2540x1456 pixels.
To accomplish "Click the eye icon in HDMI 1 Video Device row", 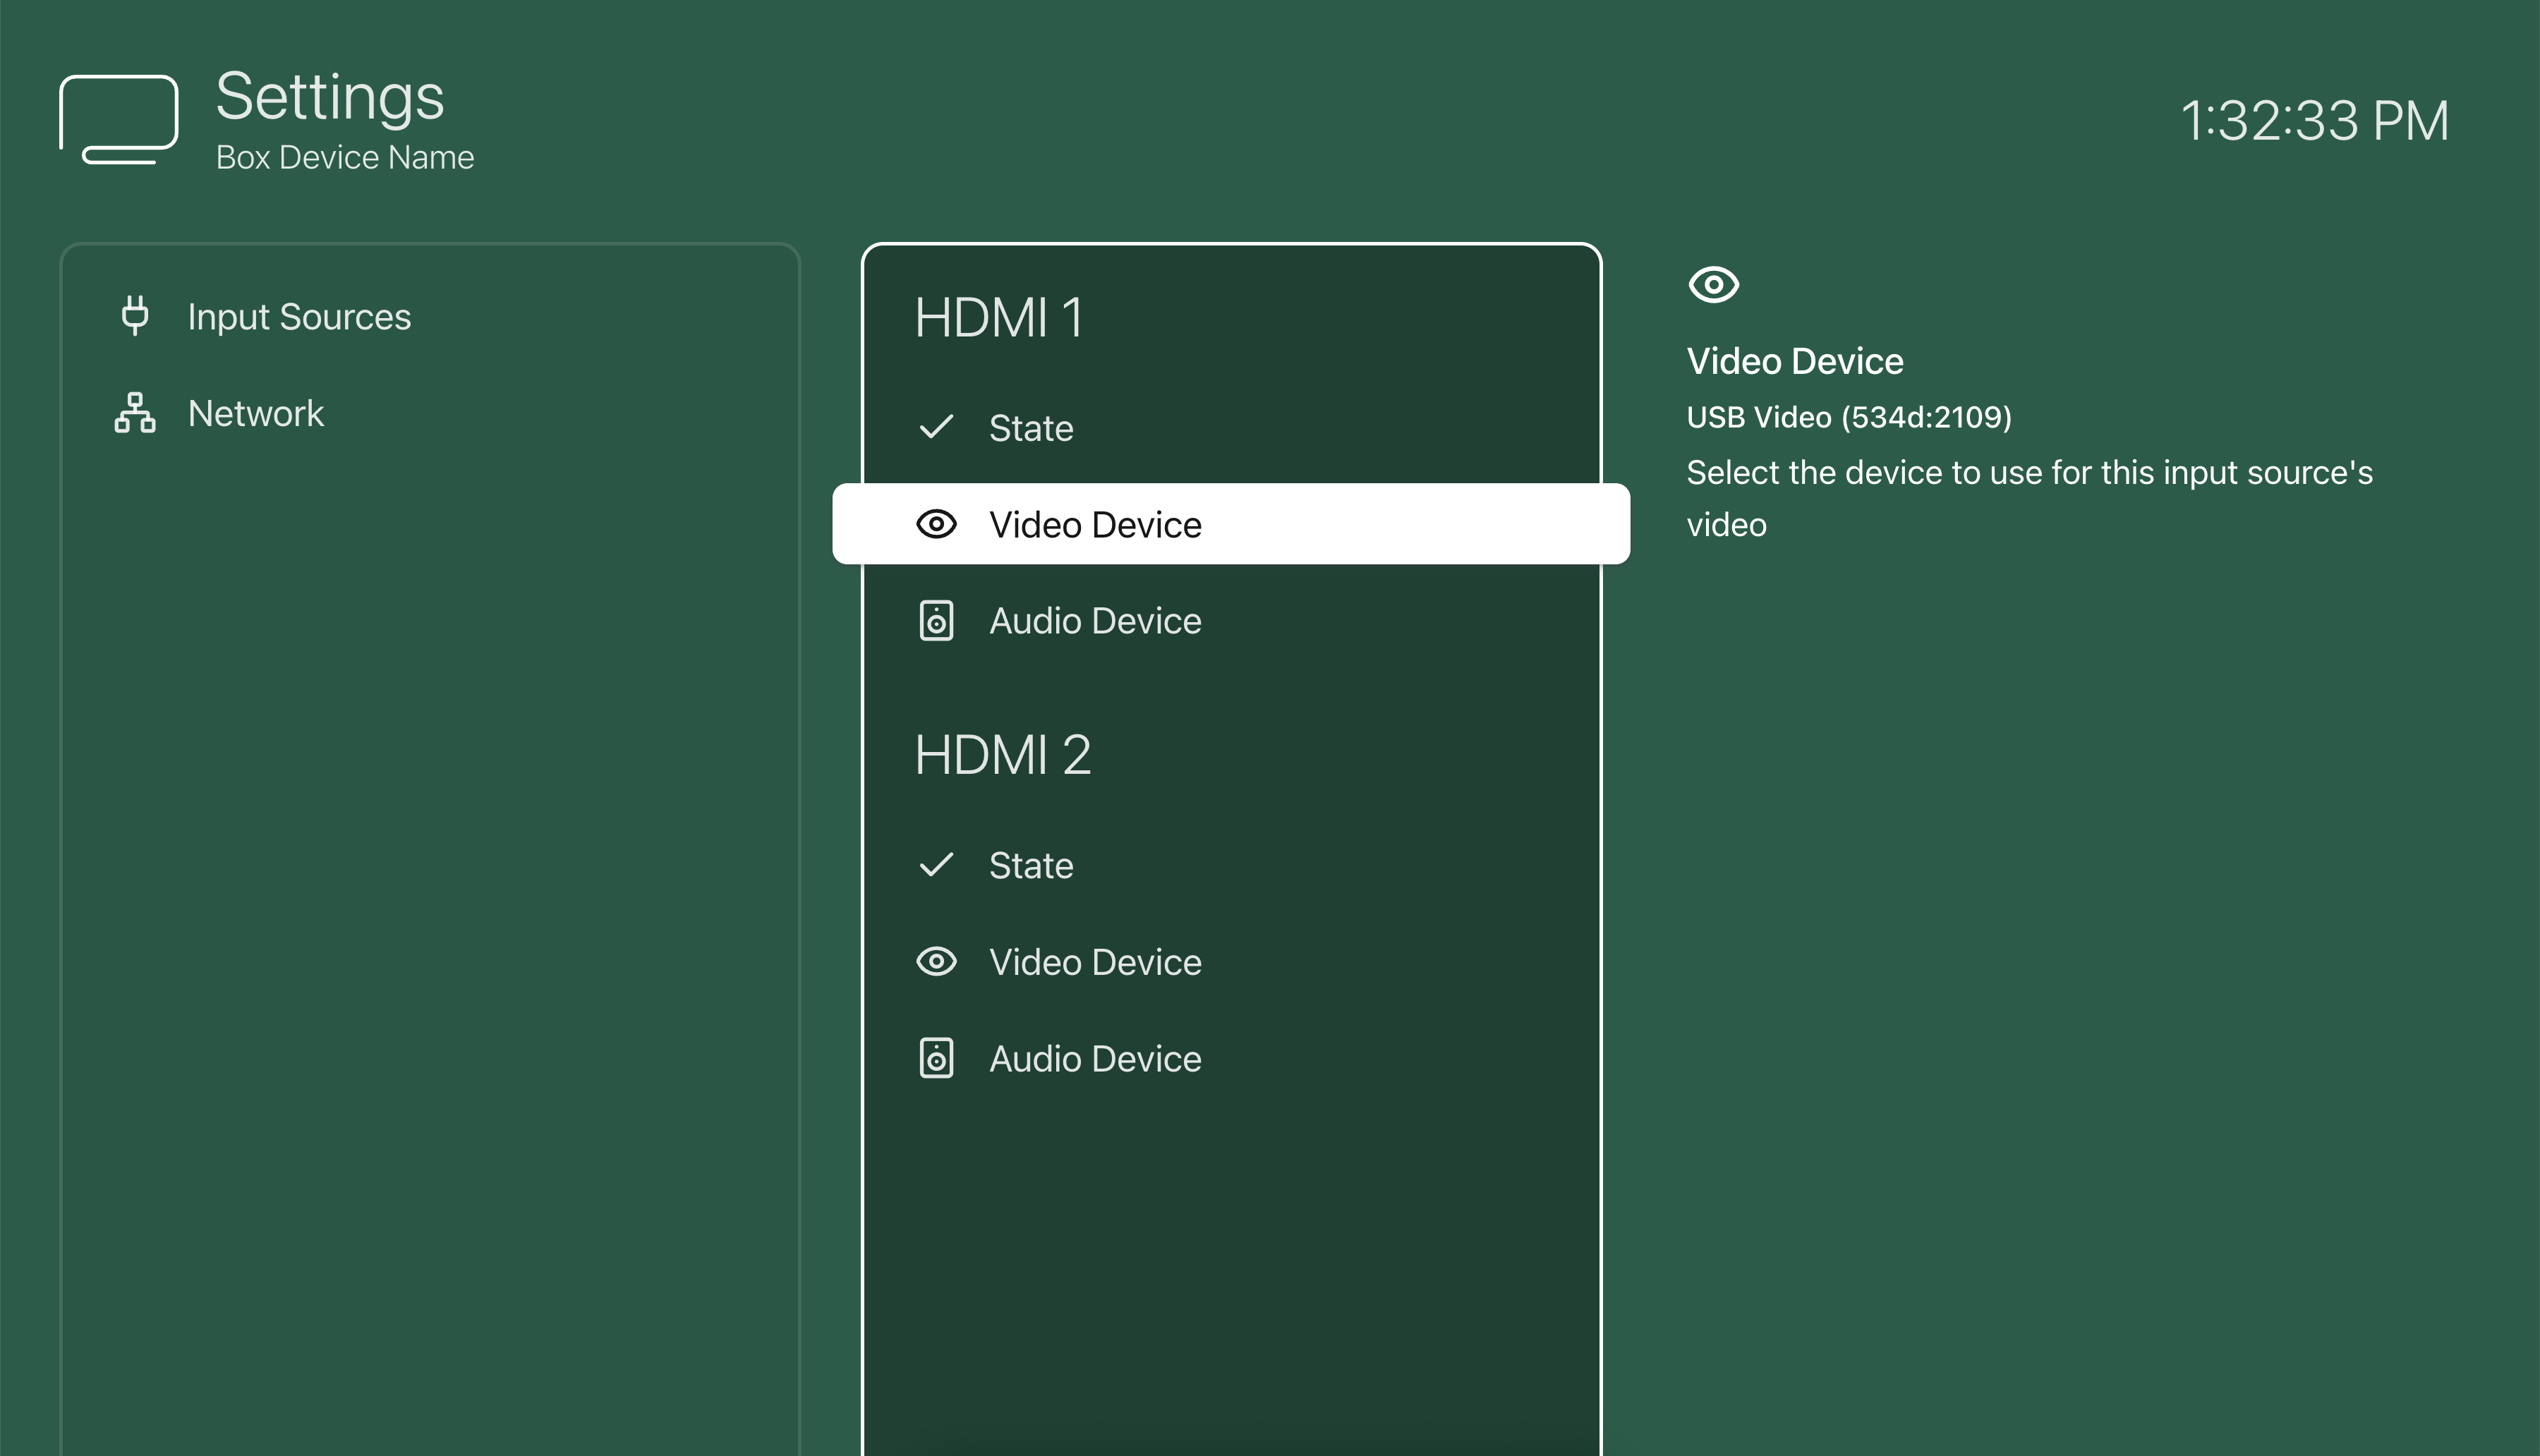I will pos(936,524).
